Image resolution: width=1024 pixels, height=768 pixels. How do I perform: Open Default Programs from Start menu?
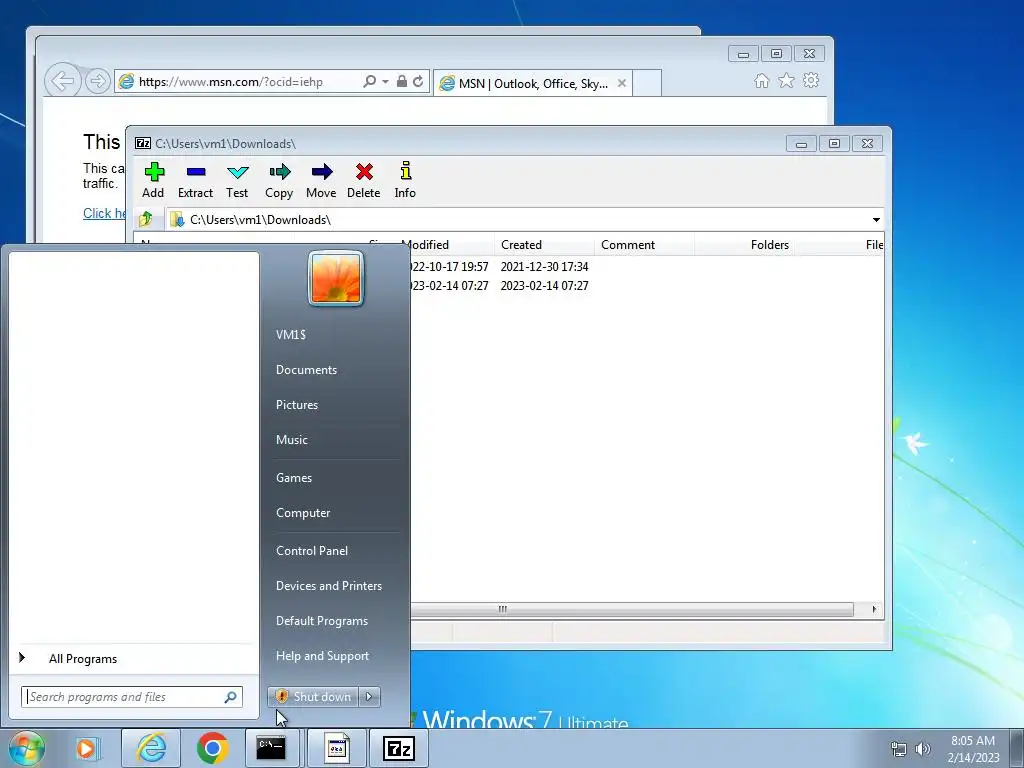[x=322, y=621]
